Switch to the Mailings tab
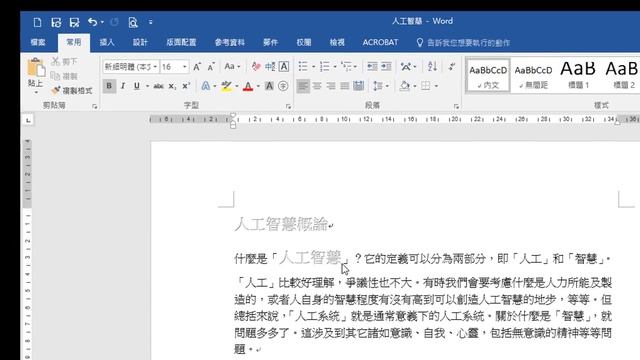 coord(271,42)
